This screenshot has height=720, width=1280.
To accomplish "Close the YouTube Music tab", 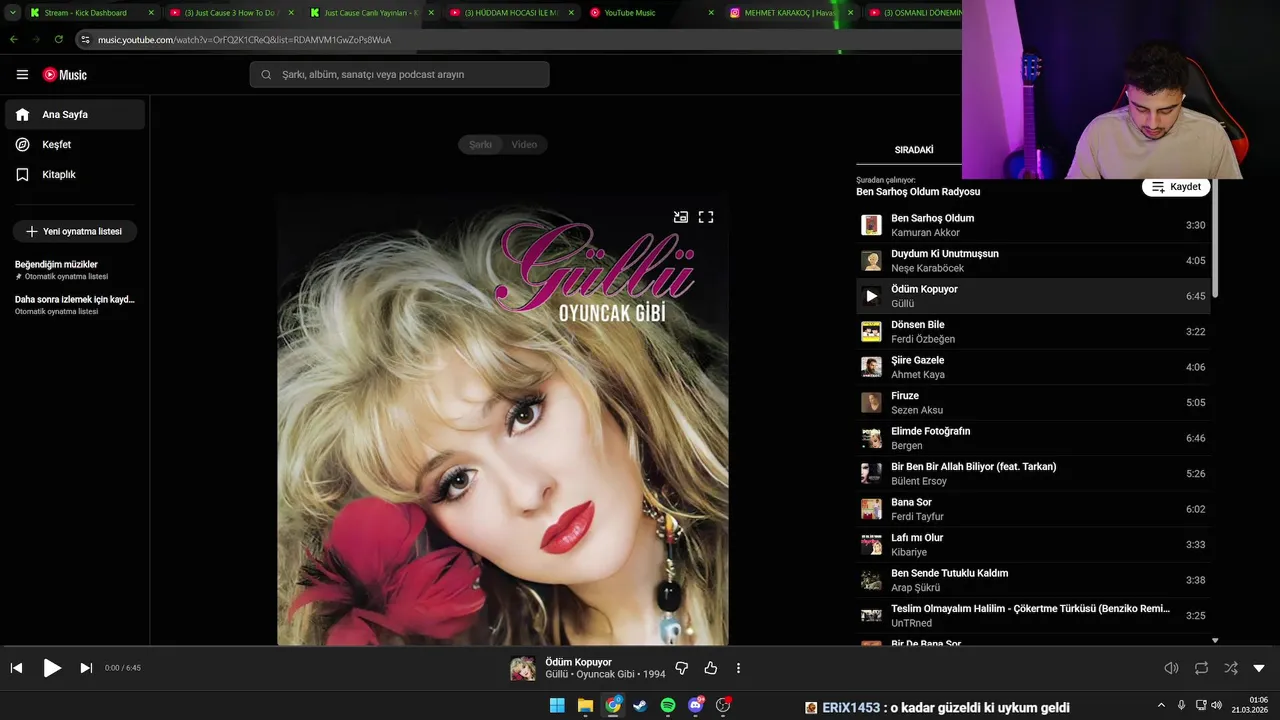I will coord(711,13).
